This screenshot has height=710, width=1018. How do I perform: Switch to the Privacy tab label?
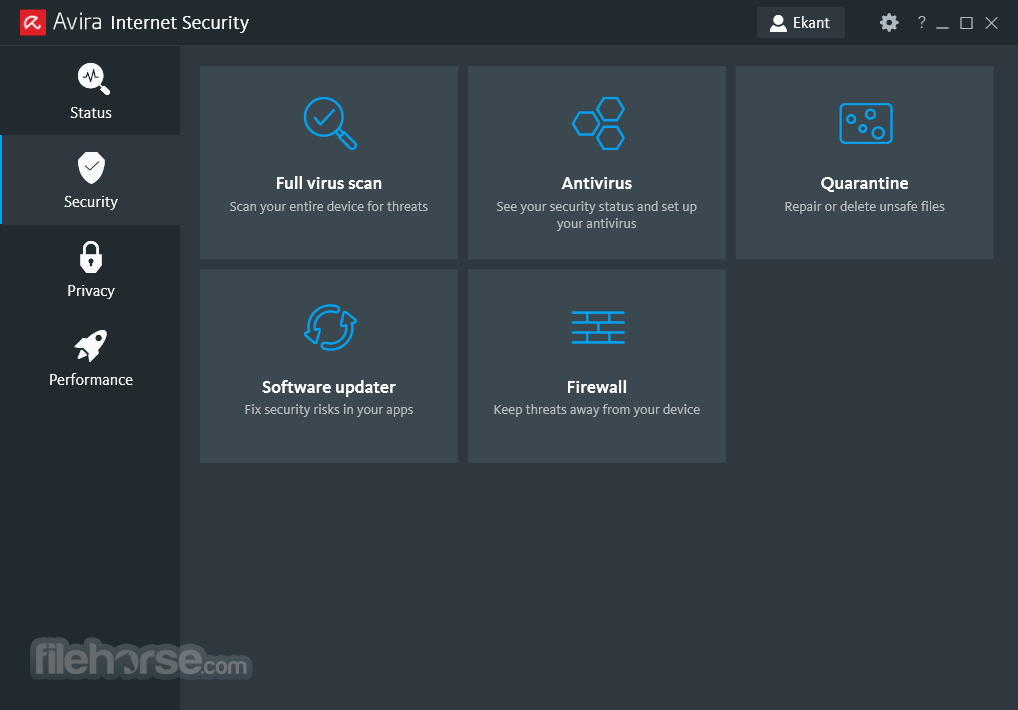tap(91, 291)
